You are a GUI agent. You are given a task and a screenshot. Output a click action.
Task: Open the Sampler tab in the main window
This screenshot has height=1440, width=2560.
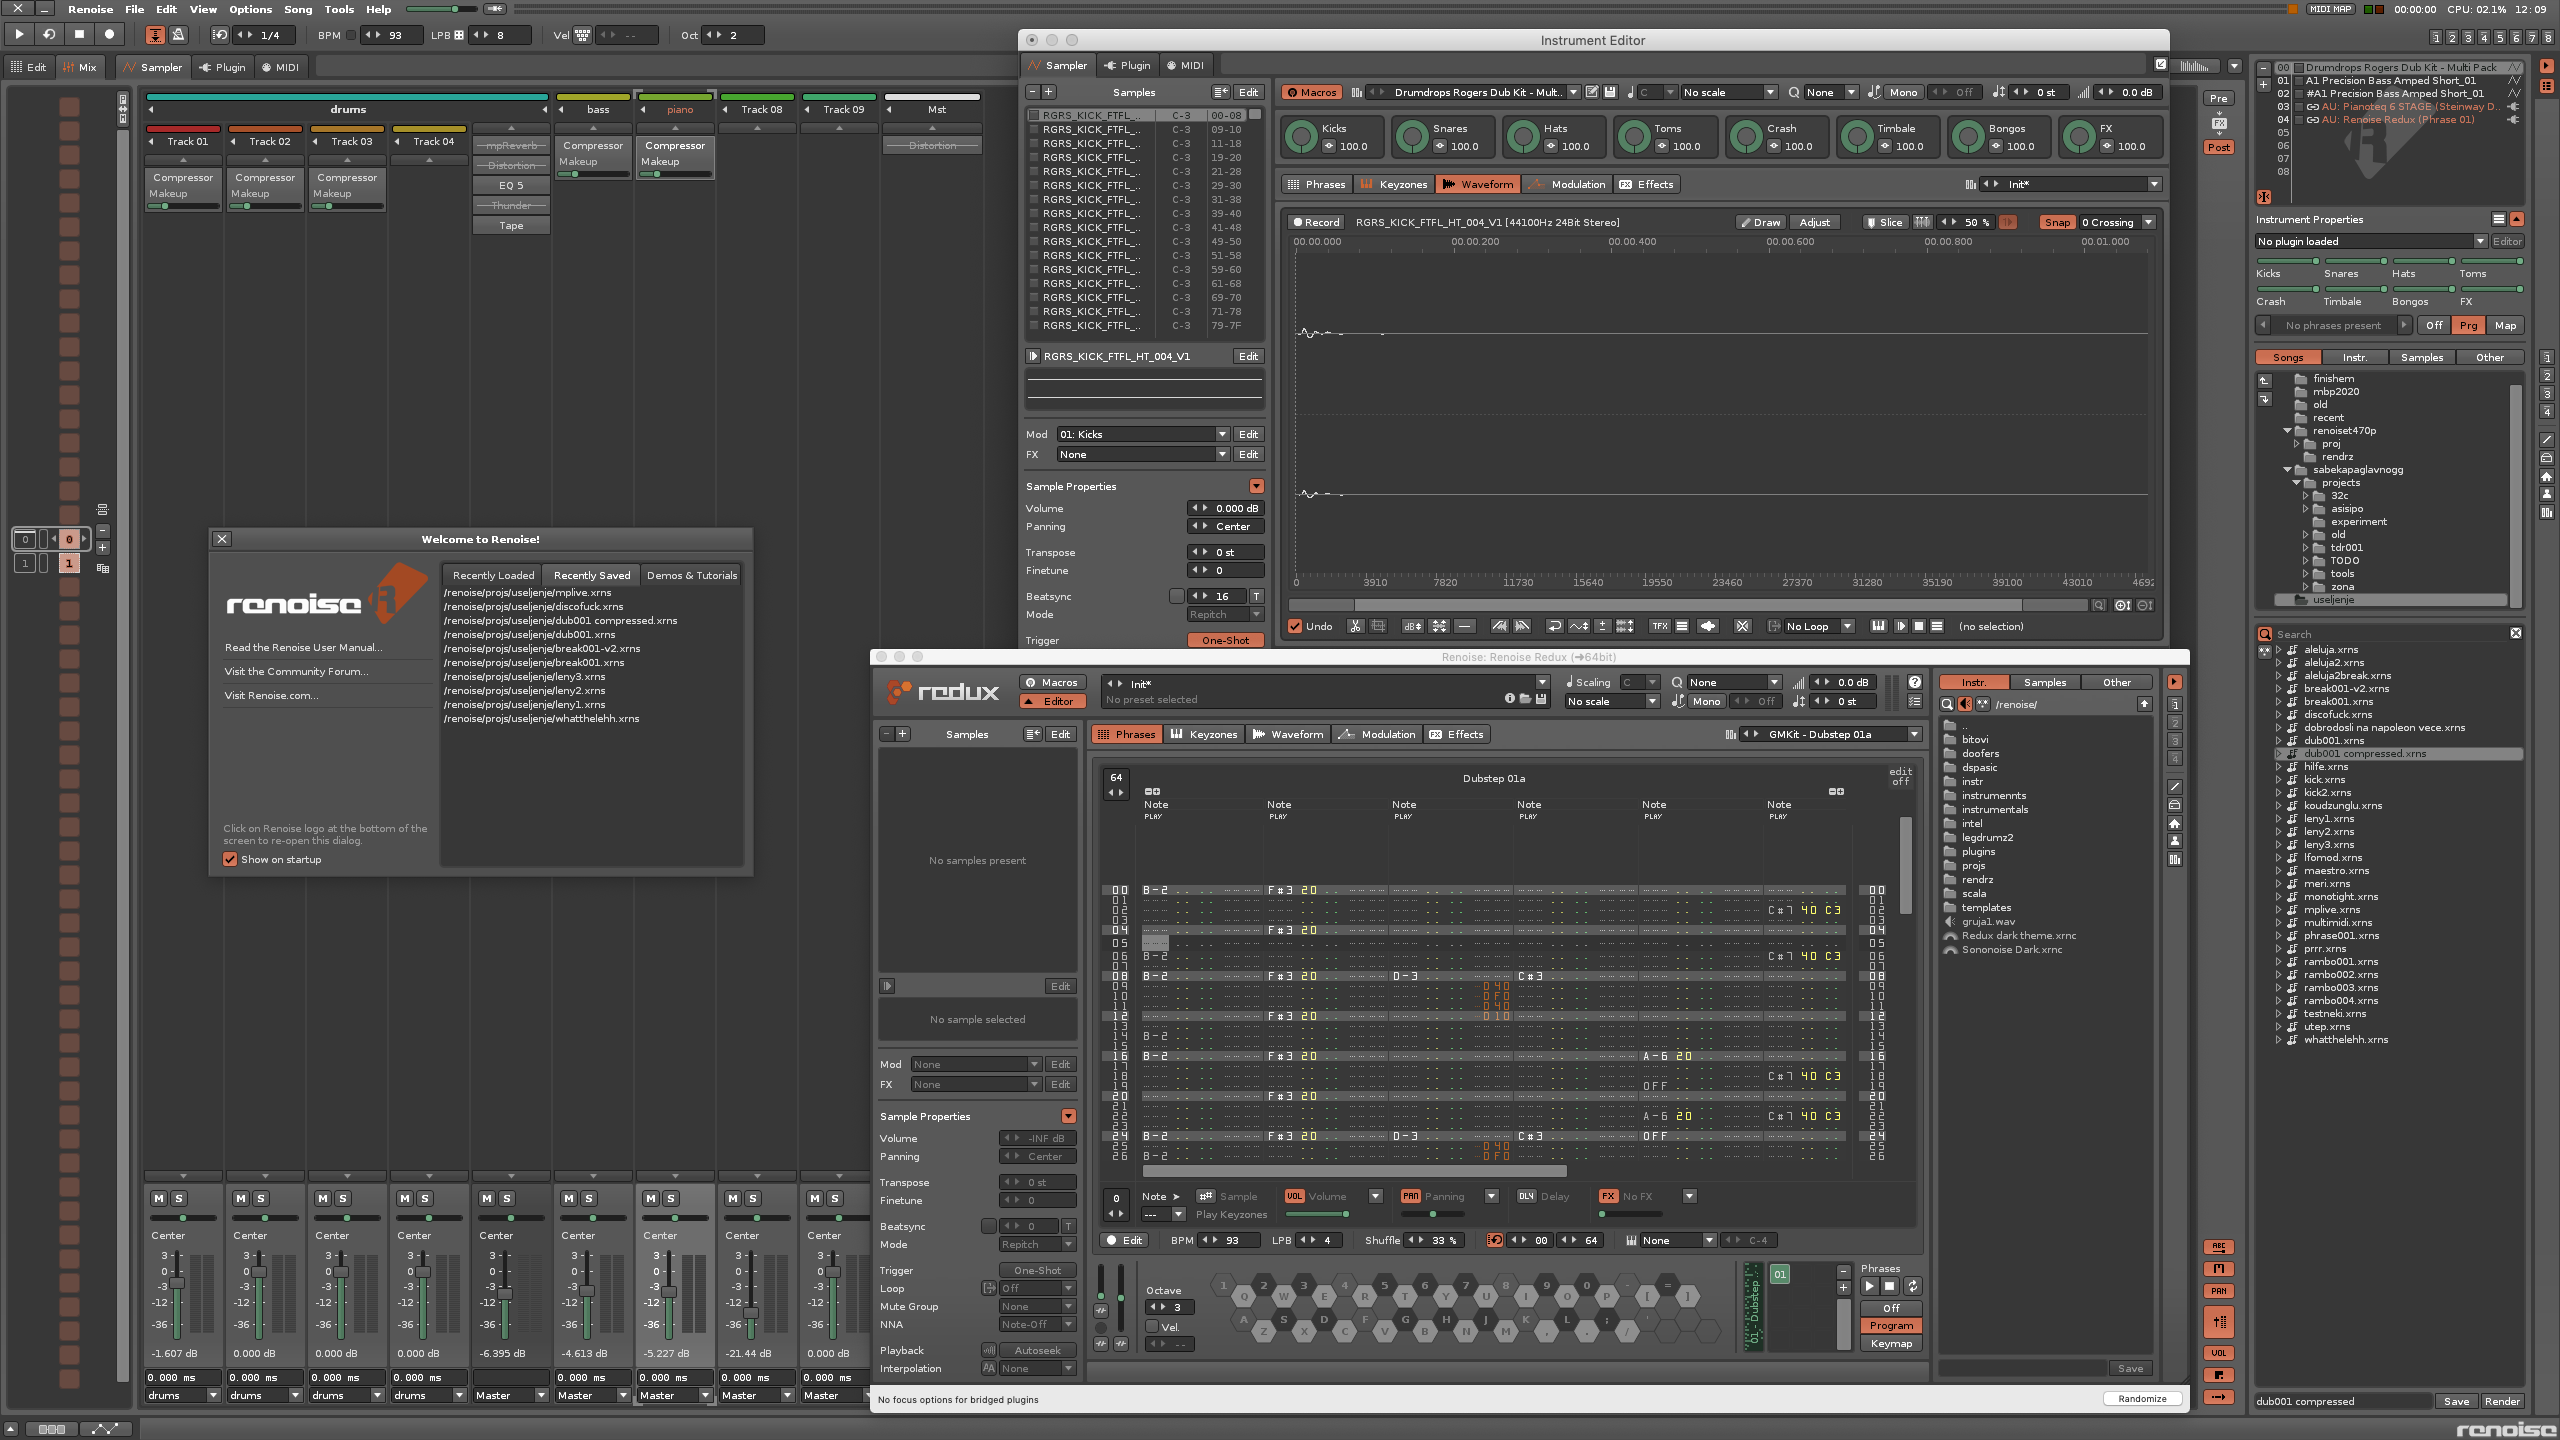153,67
